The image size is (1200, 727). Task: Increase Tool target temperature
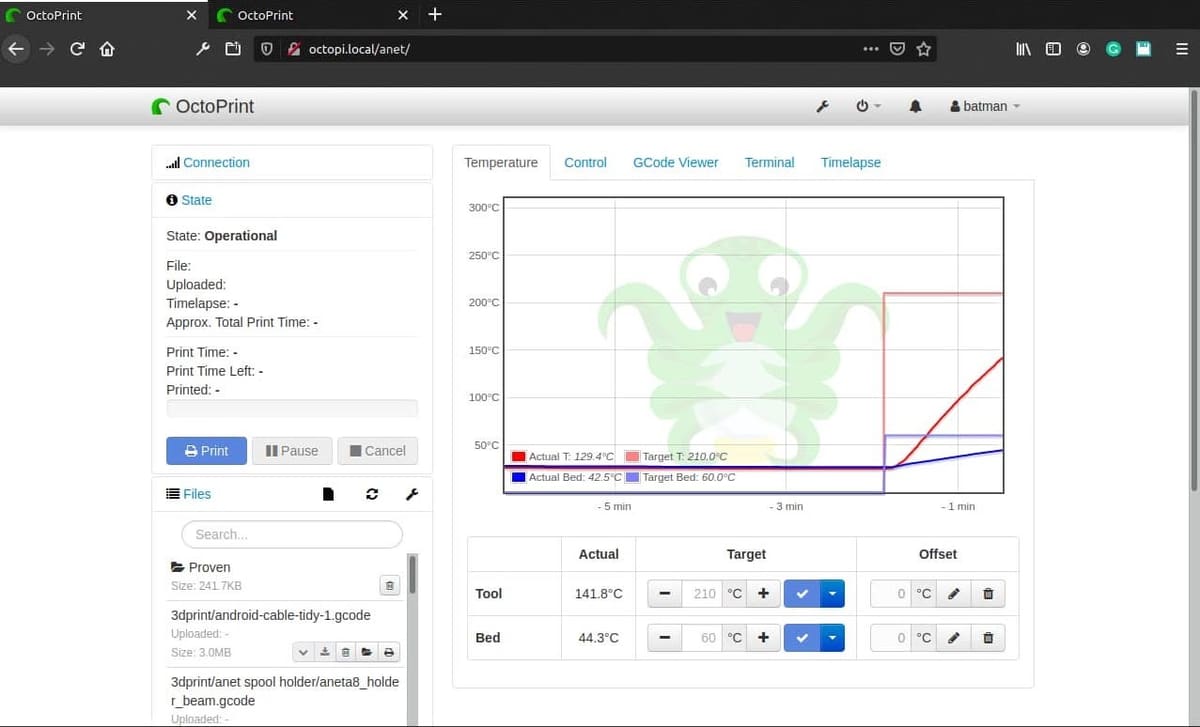pyautogui.click(x=763, y=594)
